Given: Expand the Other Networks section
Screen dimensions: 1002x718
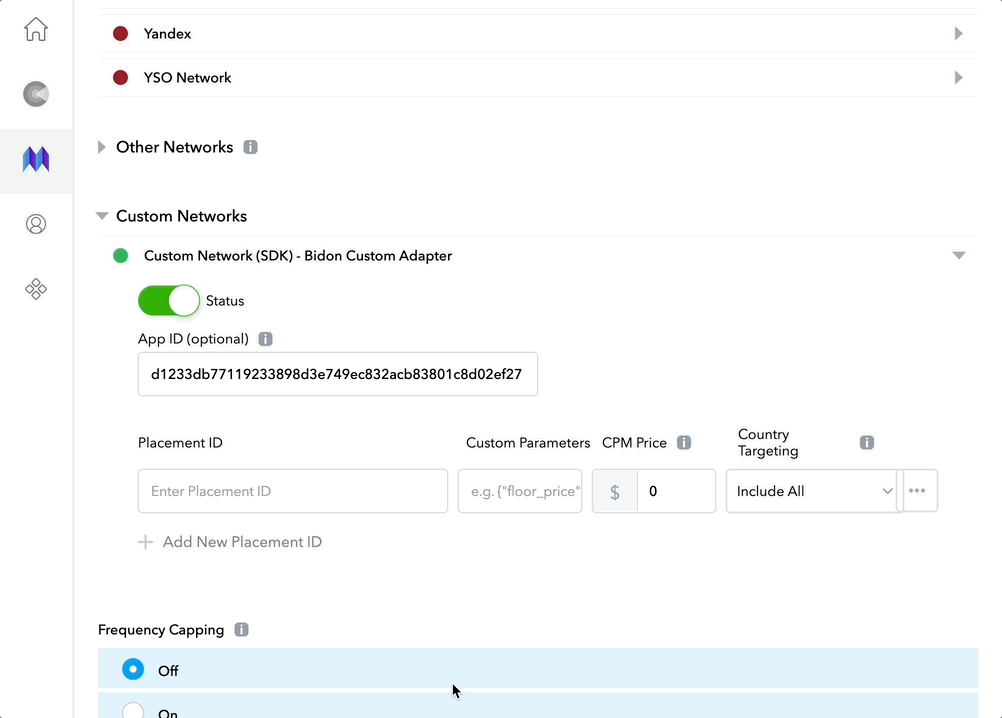Looking at the screenshot, I should tap(102, 147).
